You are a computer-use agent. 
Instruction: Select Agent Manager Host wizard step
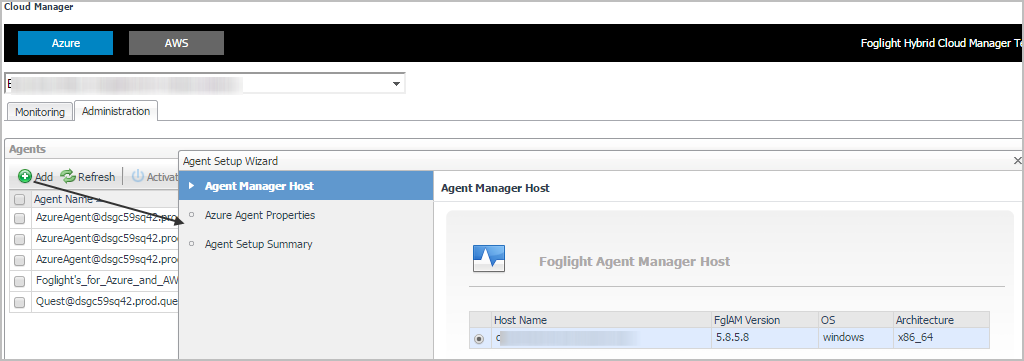click(x=306, y=186)
